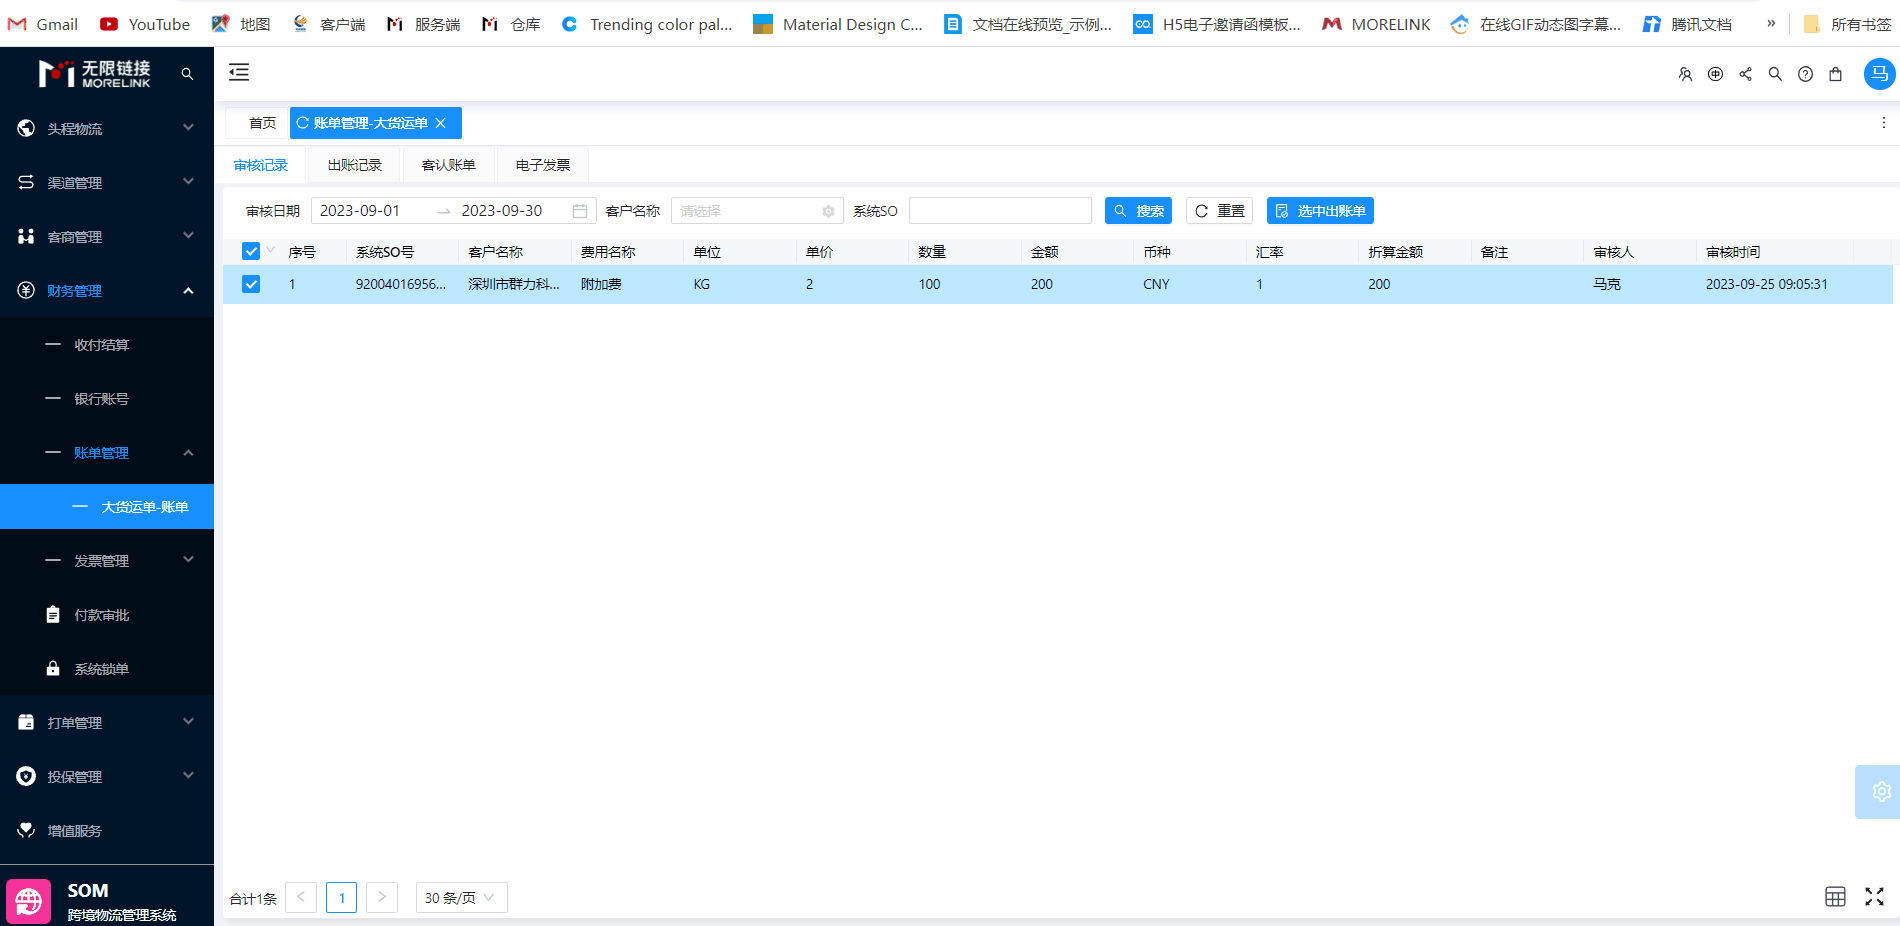Screen dimensions: 1900x926
Task: Expand the 投保管理 menu
Action: click(x=107, y=777)
